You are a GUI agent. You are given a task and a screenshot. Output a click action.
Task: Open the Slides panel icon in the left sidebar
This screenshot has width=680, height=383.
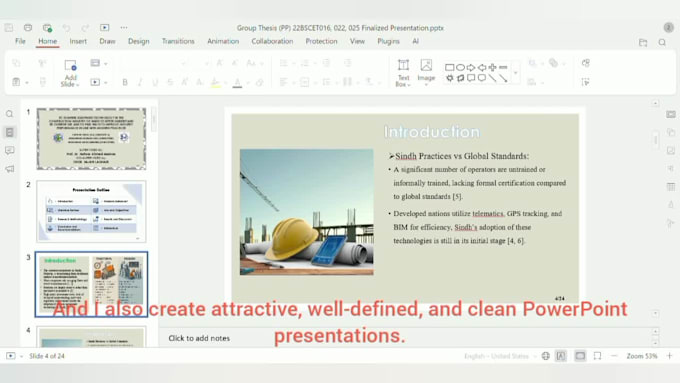10,132
